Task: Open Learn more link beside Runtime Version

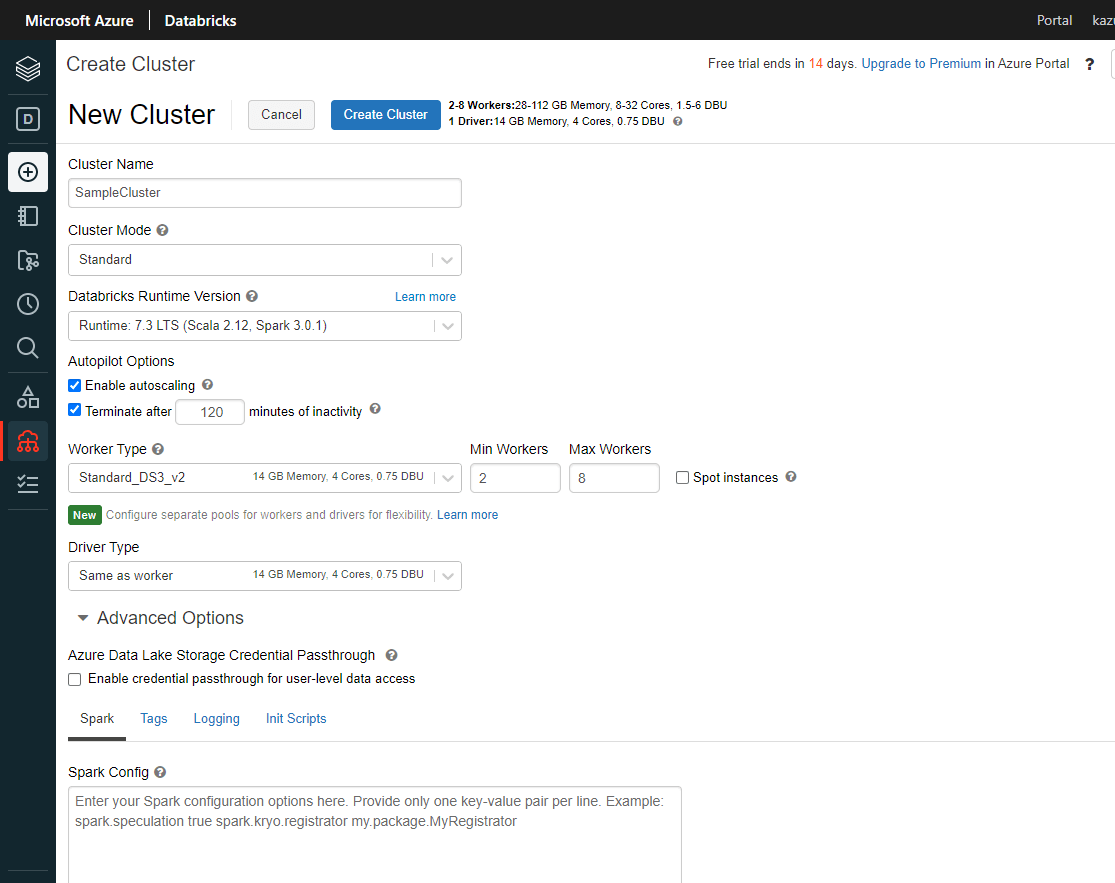Action: (x=425, y=296)
